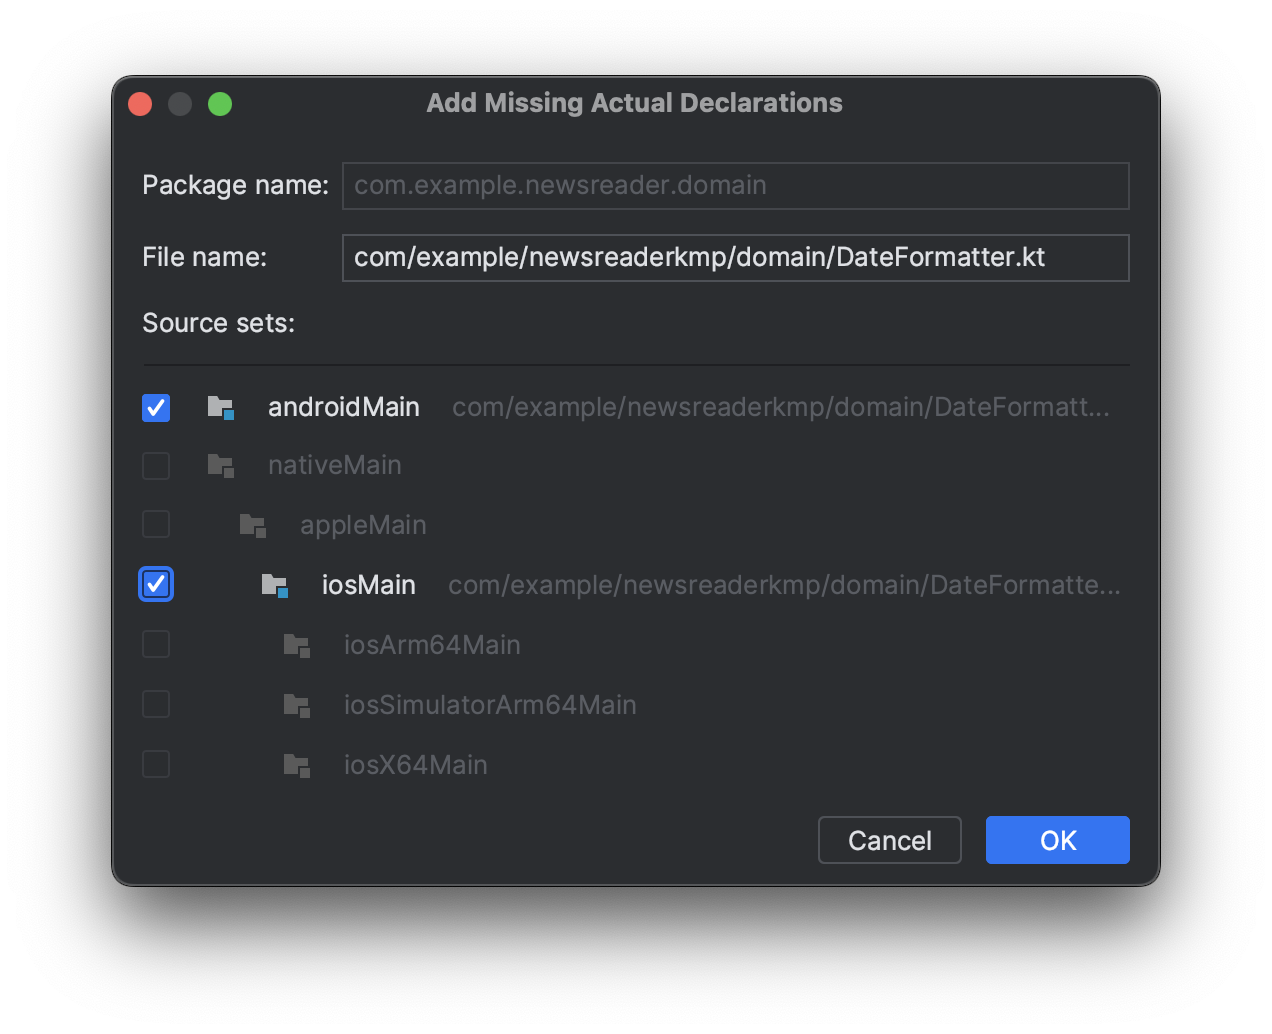
Task: Click the Package name field
Action: point(736,186)
